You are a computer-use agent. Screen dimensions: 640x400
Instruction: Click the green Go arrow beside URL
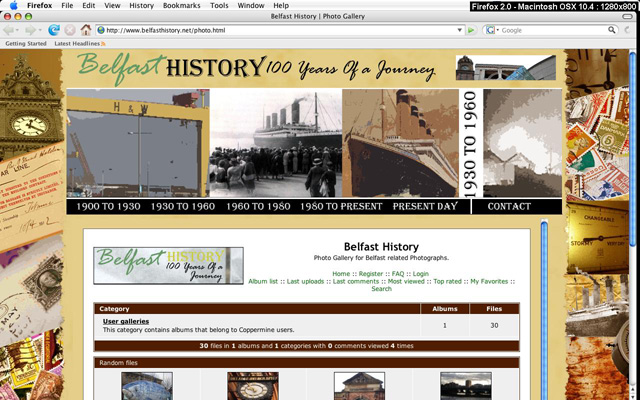(472, 30)
